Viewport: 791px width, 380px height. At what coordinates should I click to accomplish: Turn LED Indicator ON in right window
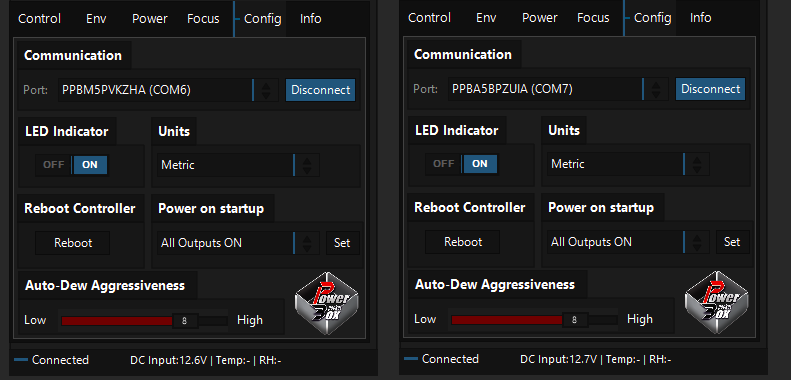[x=480, y=164]
